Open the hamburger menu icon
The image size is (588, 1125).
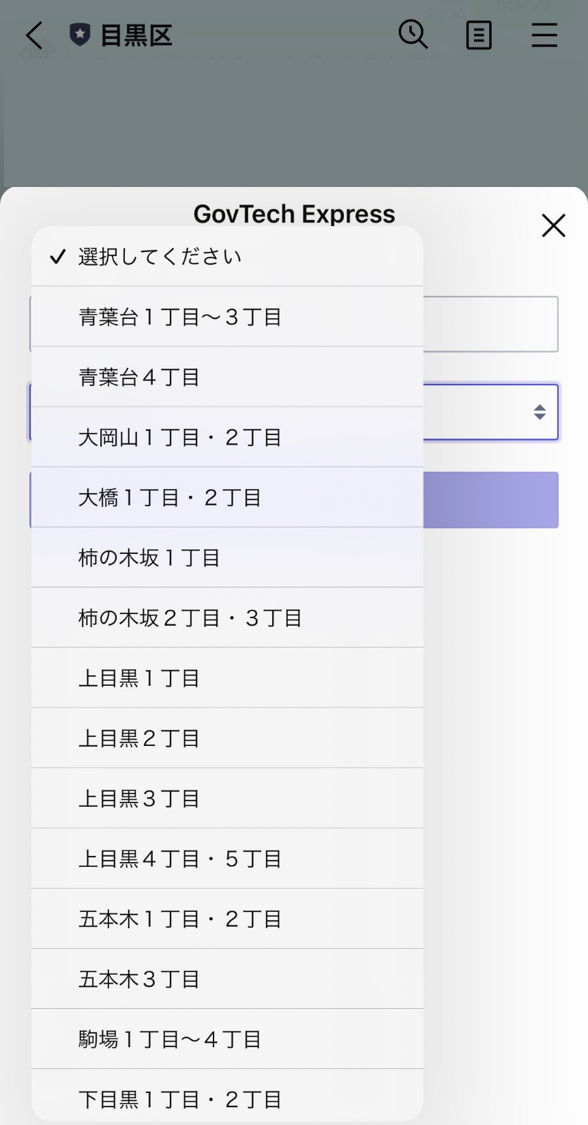pyautogui.click(x=544, y=35)
